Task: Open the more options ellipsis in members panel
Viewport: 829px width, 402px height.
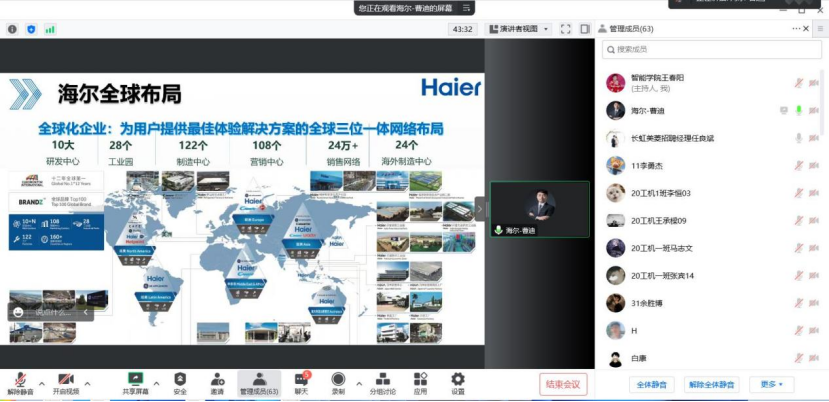Action: [x=796, y=29]
